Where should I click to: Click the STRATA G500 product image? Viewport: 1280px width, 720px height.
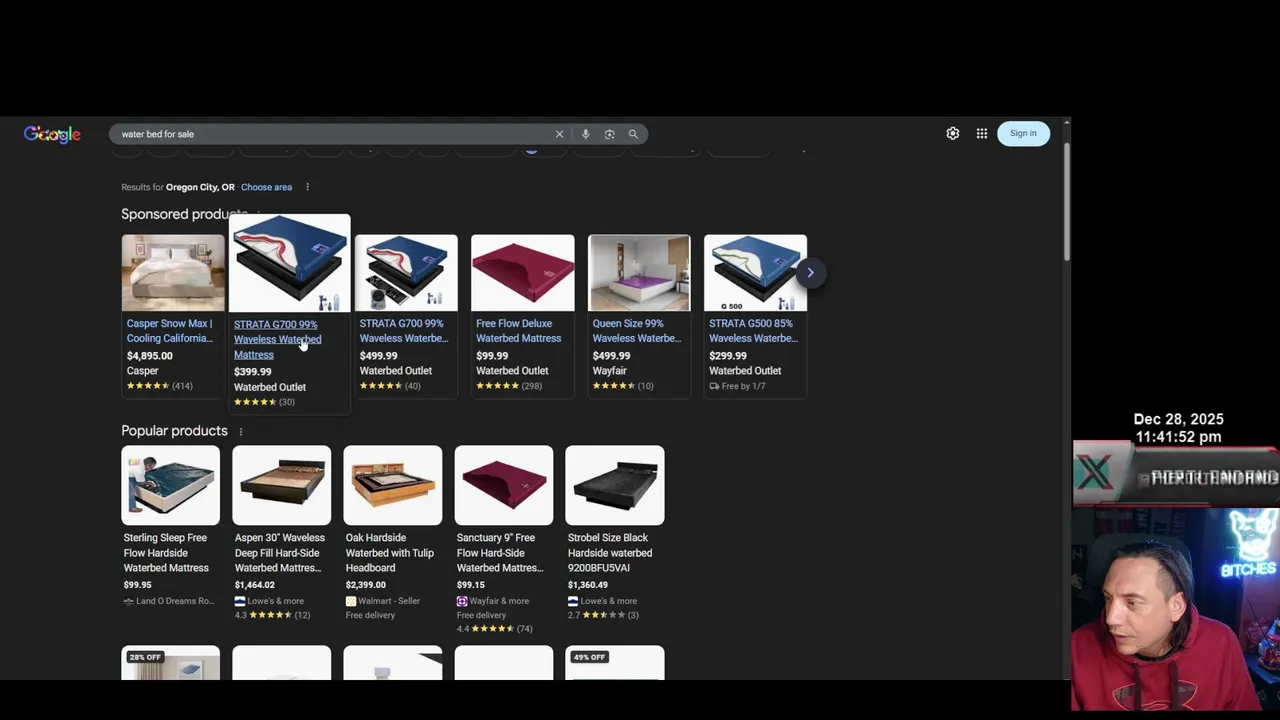755,272
